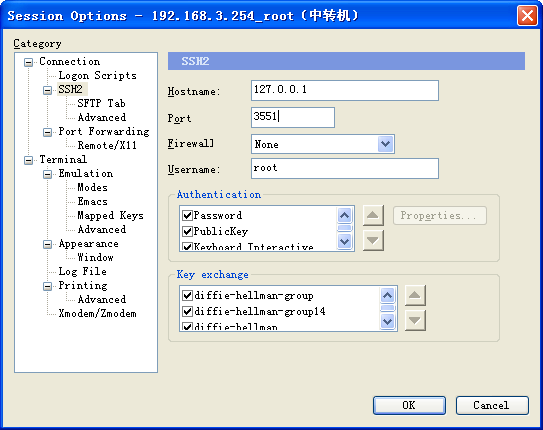Select SSH2 category item
The height and width of the screenshot is (430, 543).
pyautogui.click(x=70, y=89)
